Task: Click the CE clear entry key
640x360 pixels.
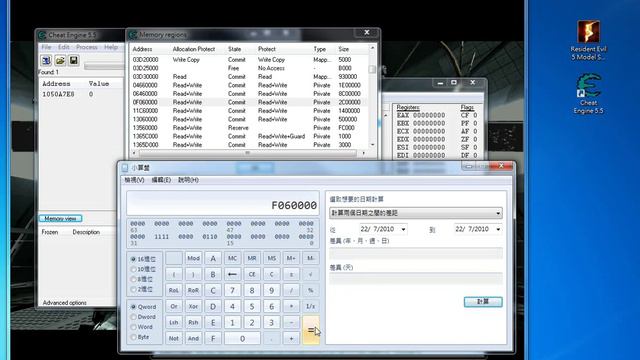Action: (252, 274)
